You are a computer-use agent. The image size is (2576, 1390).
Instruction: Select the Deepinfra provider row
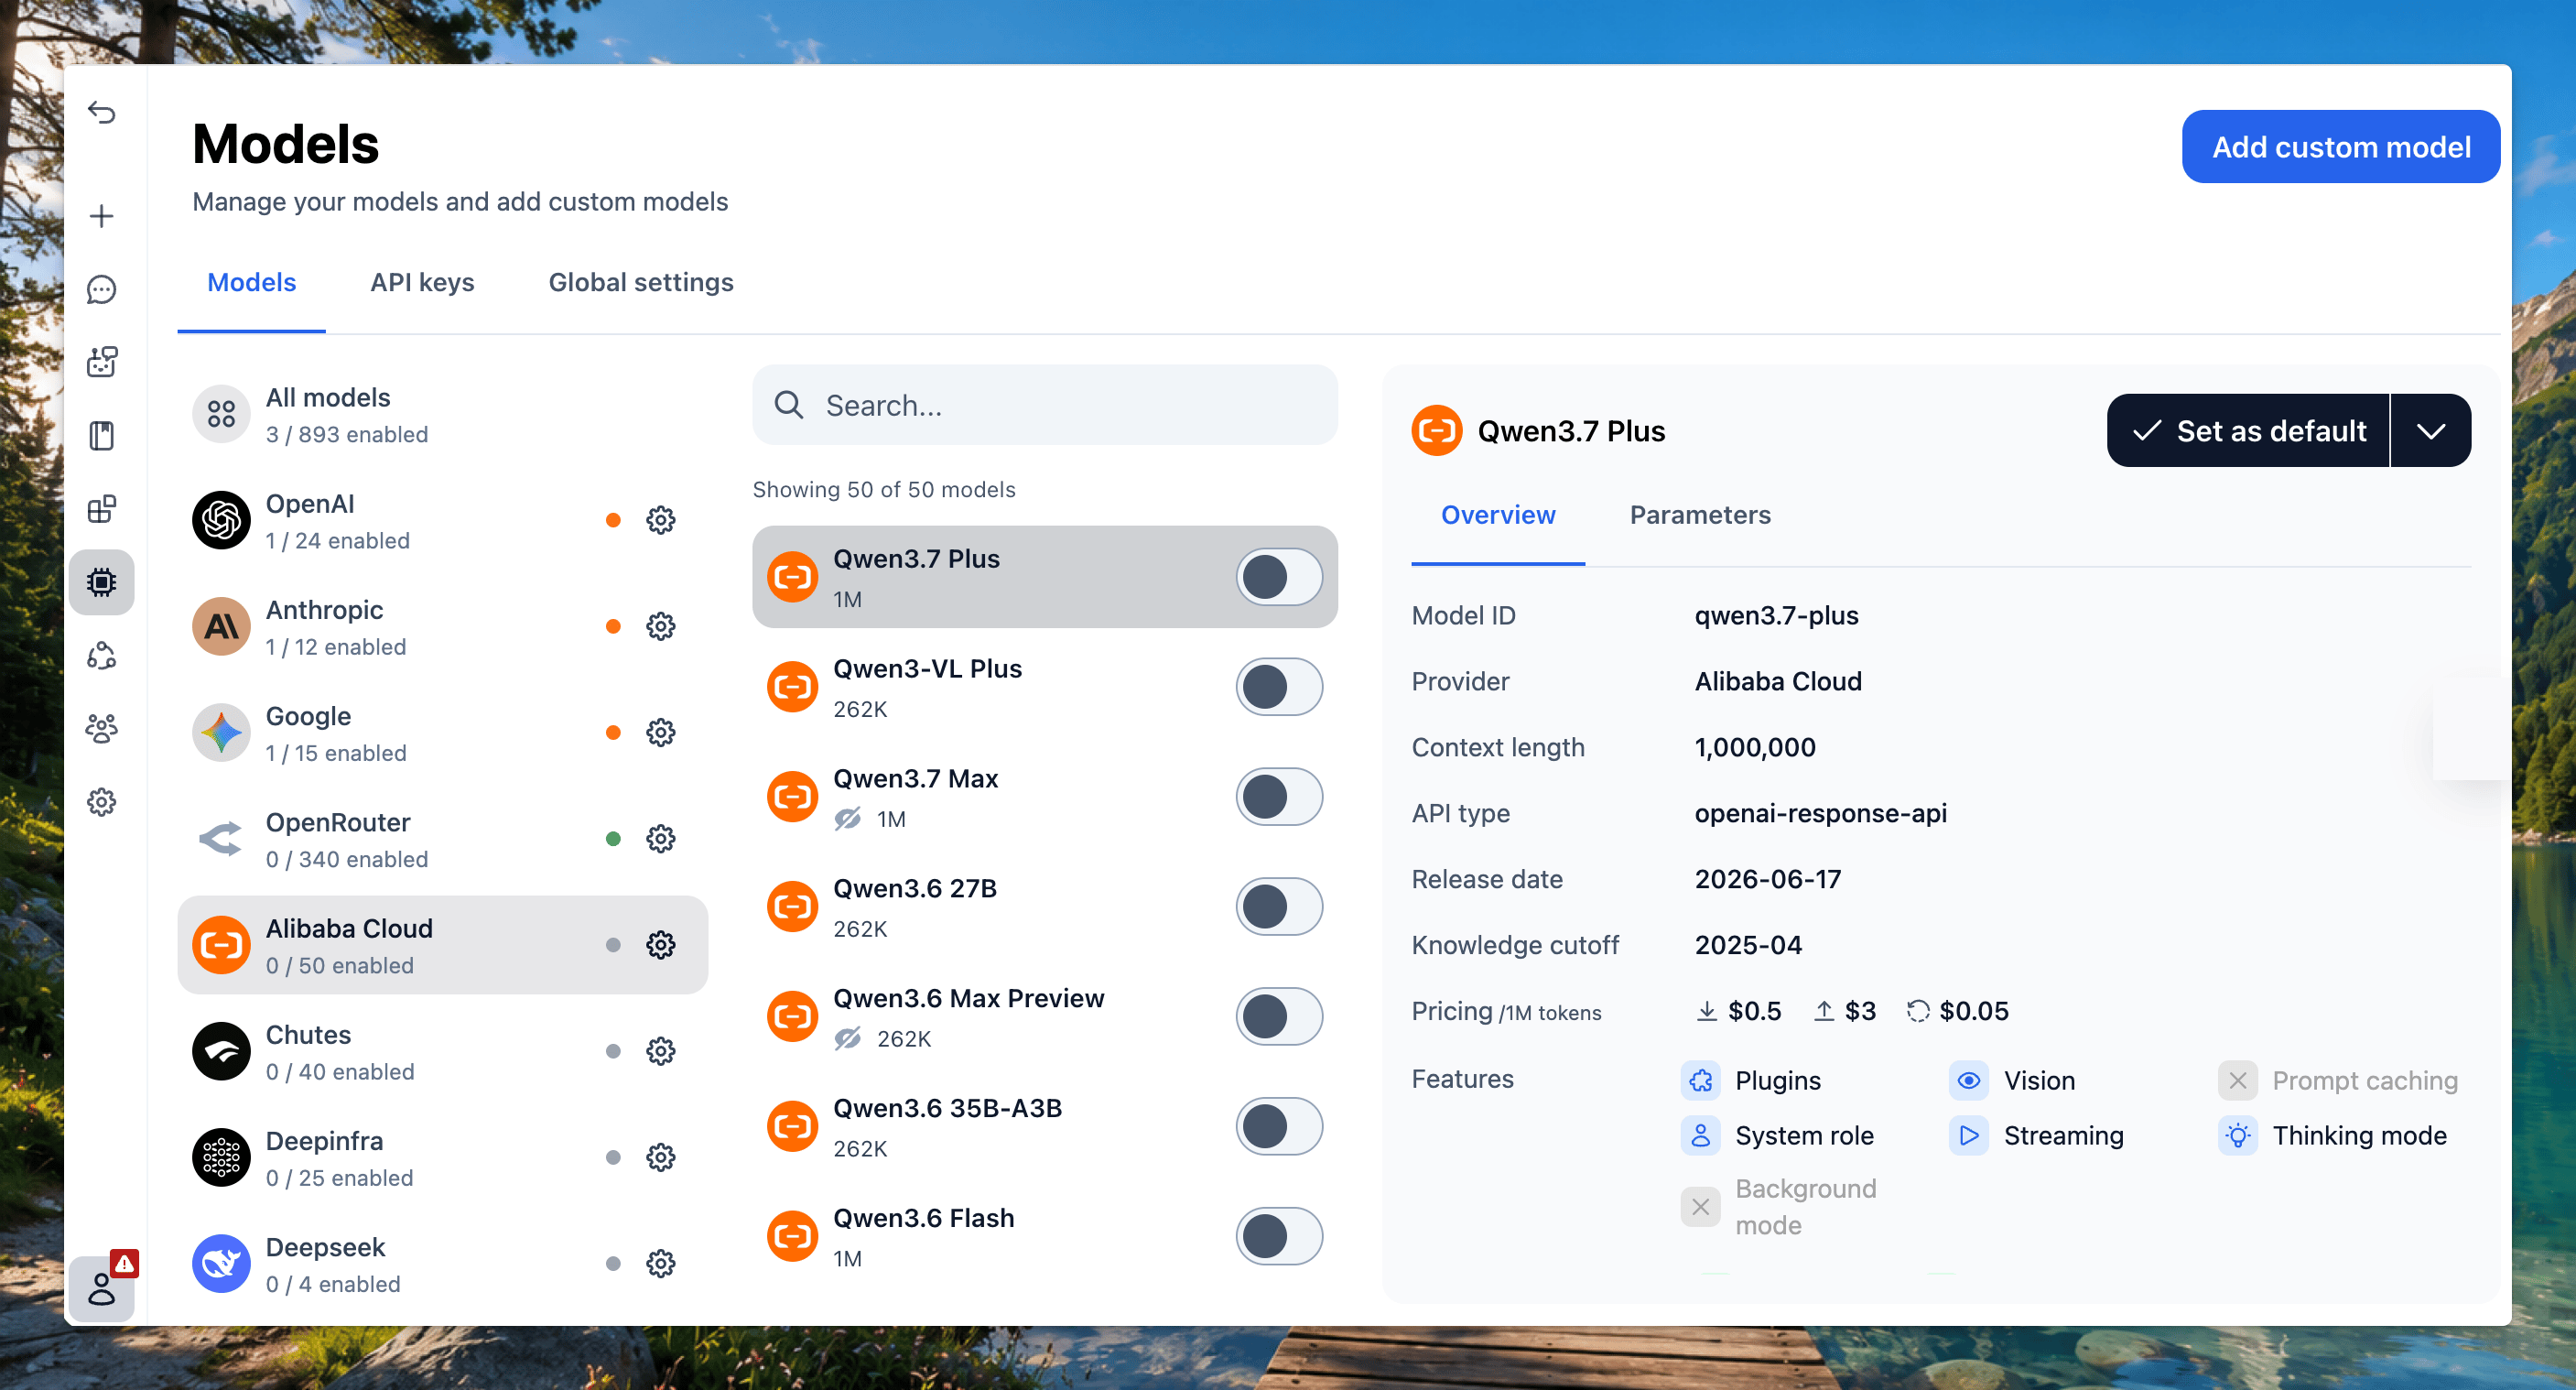tap(442, 1157)
